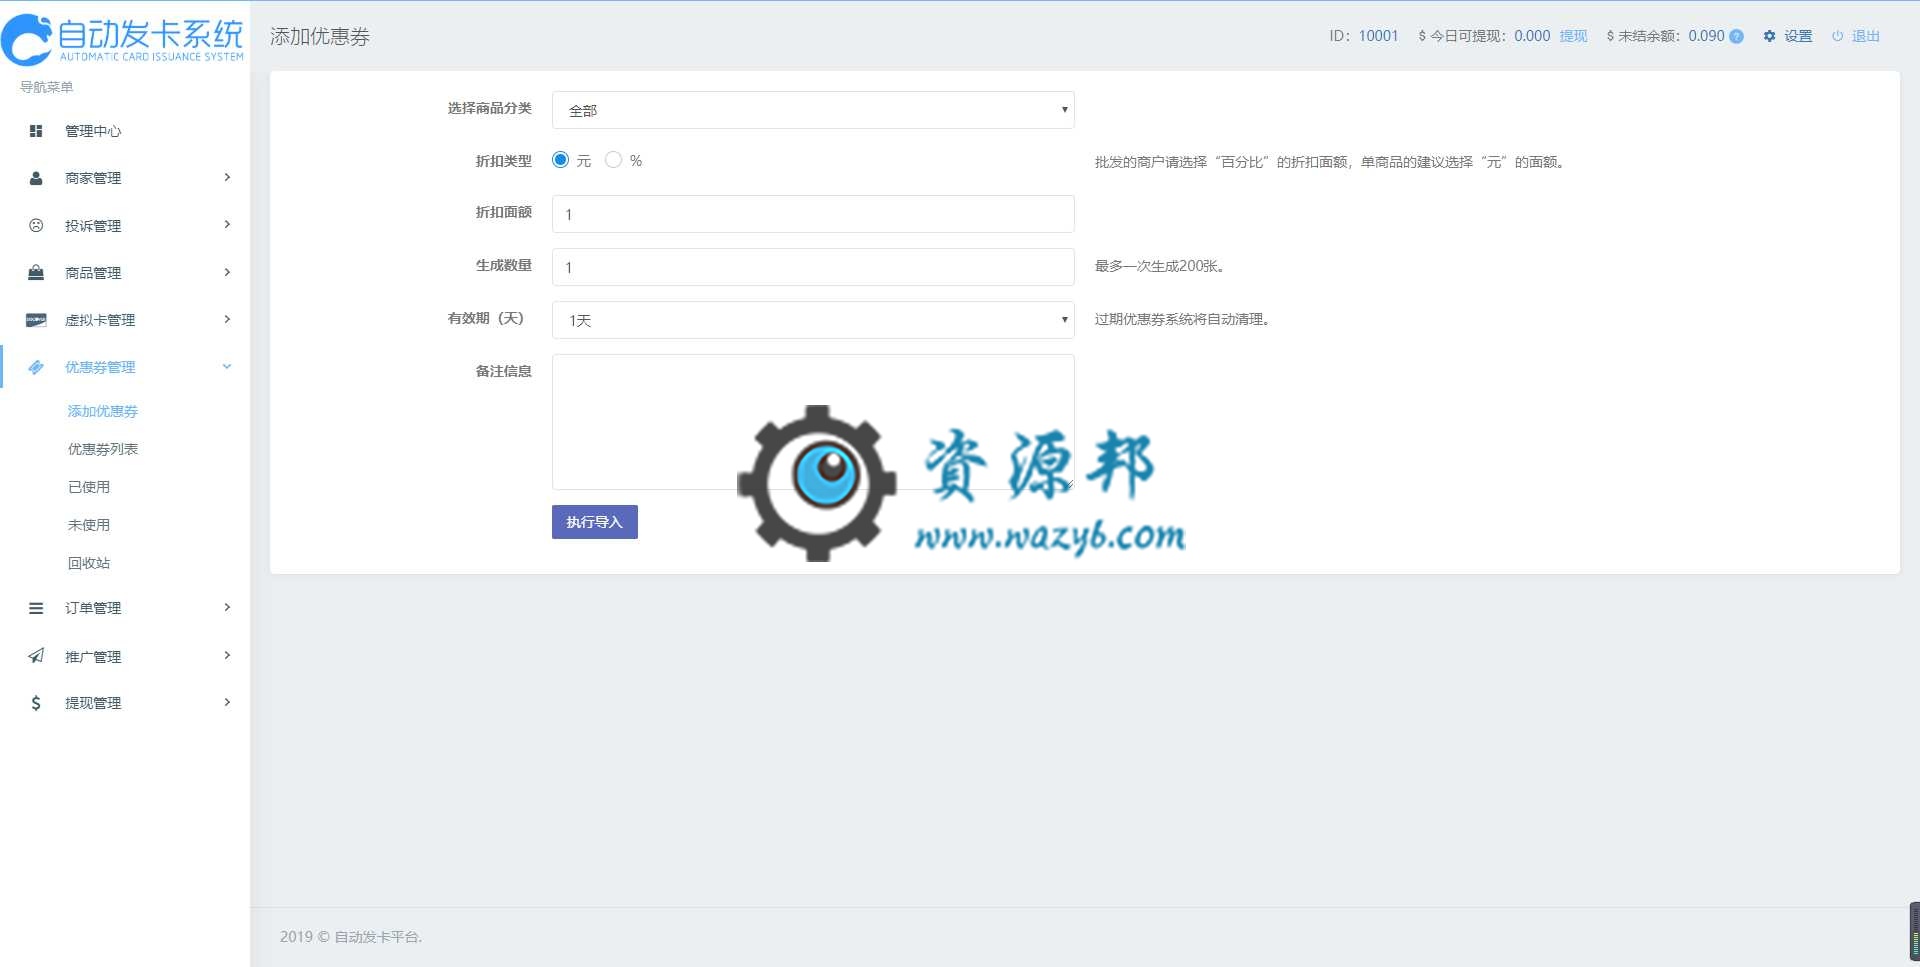Screen dimensions: 1920x967
Task: Expand 提现管理 chevron
Action: (x=227, y=702)
